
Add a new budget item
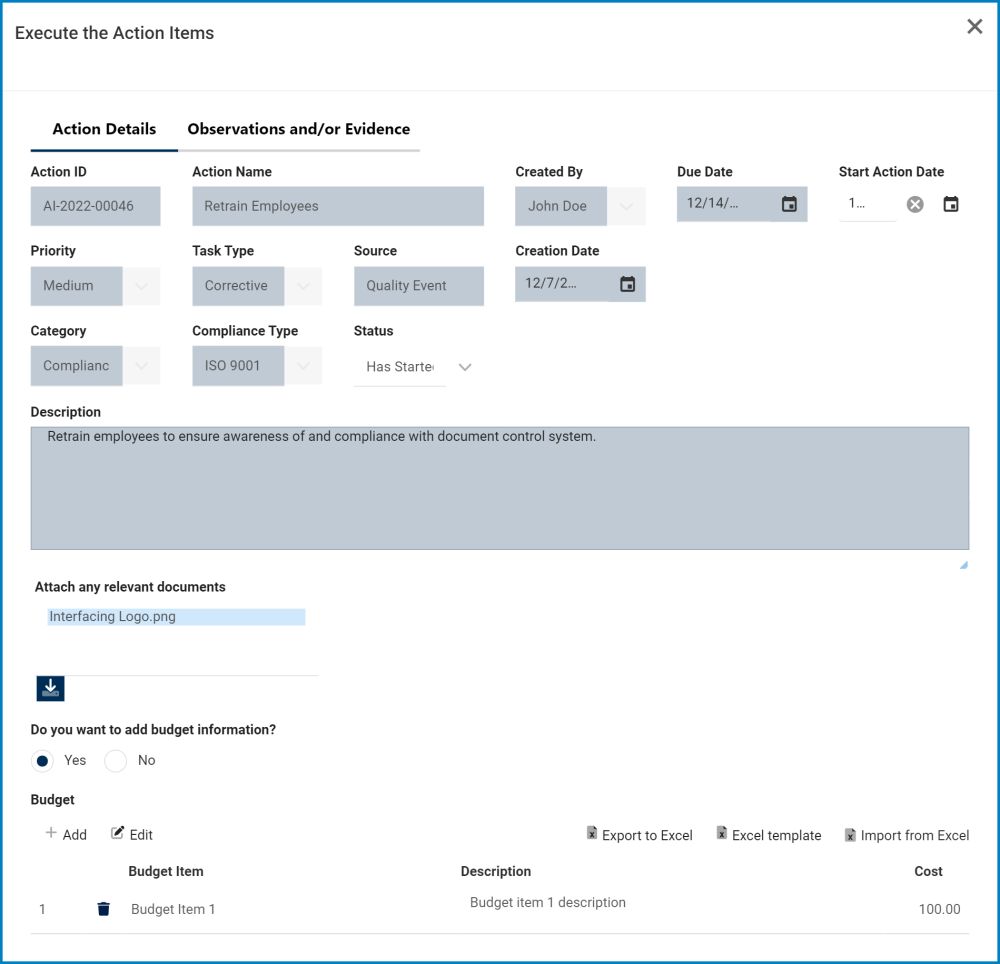[66, 834]
